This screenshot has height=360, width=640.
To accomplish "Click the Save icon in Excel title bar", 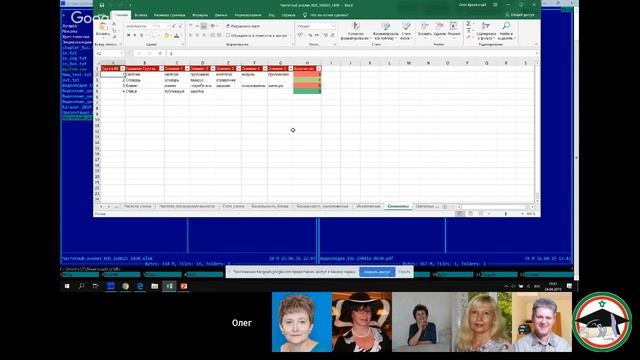I will coord(102,5).
